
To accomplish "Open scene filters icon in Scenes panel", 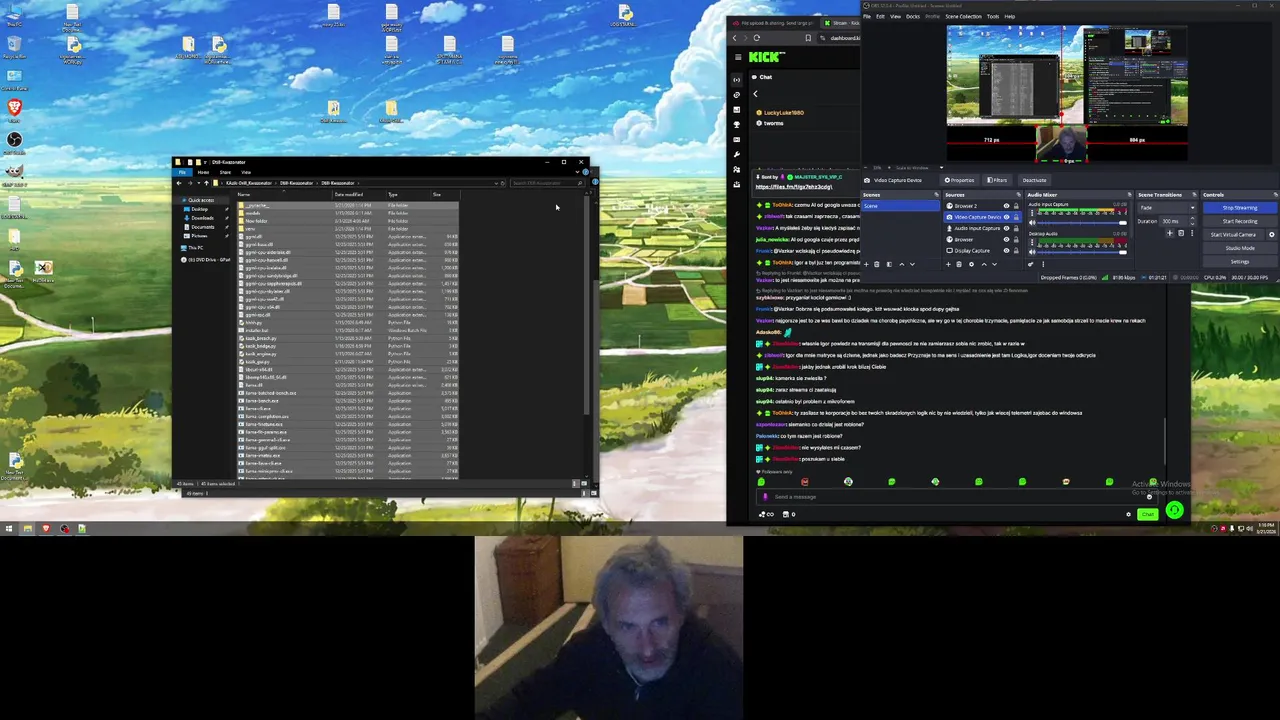I will click(889, 264).
